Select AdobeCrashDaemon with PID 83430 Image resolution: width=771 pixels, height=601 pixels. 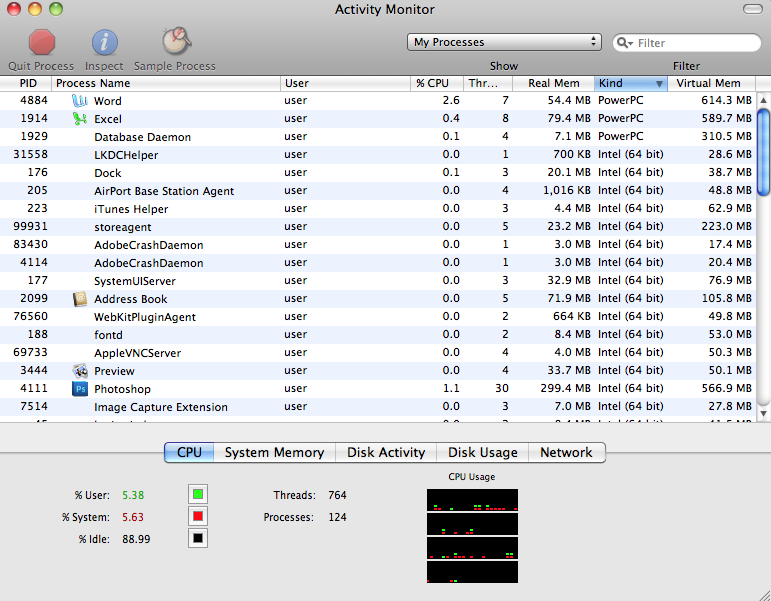378,244
